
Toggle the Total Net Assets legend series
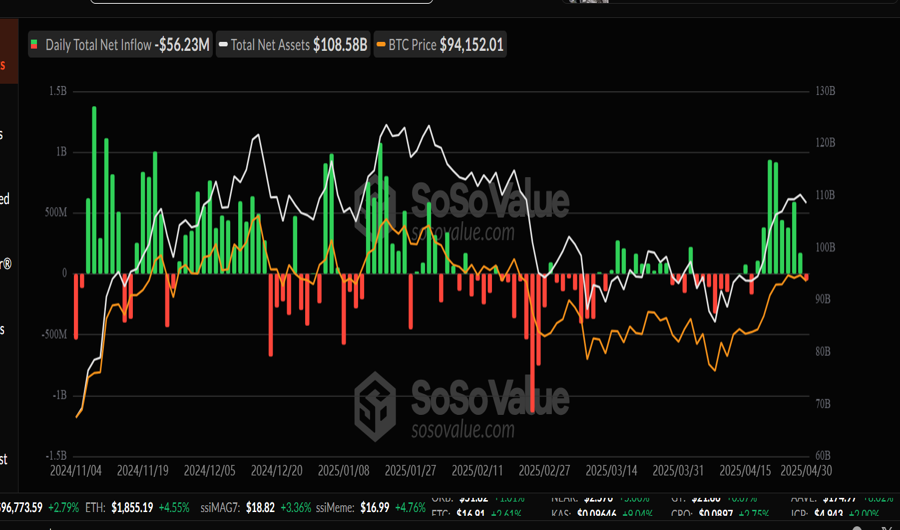pyautogui.click(x=293, y=45)
